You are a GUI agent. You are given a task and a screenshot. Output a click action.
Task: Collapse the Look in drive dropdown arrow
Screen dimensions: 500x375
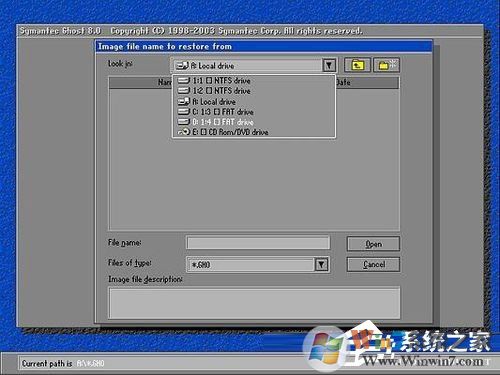pyautogui.click(x=329, y=65)
